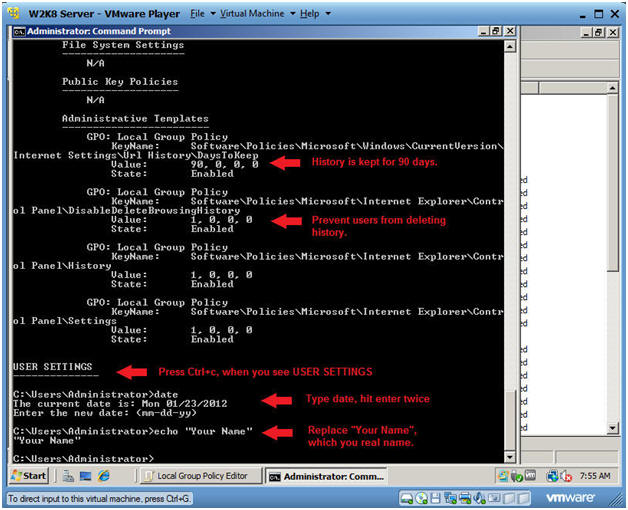Click the 'USER SETTINGS' heading
The height and width of the screenshot is (510, 628).
tap(53, 367)
